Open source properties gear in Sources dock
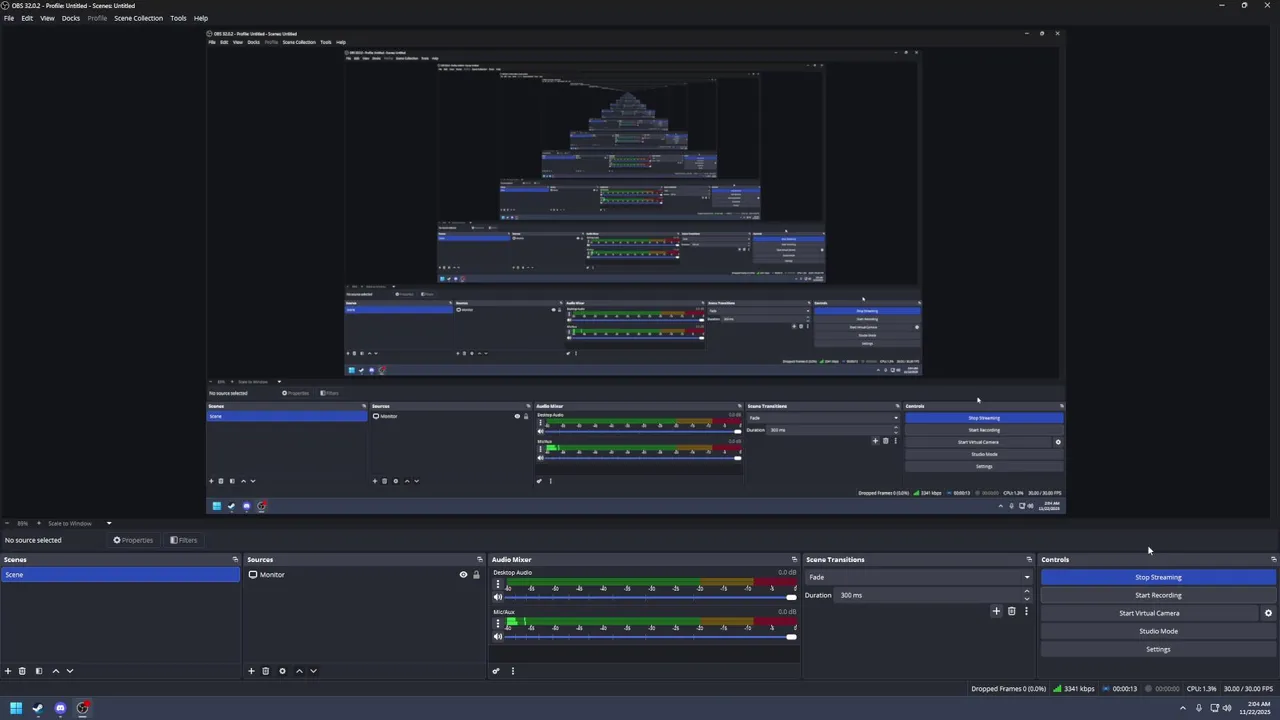 click(282, 671)
